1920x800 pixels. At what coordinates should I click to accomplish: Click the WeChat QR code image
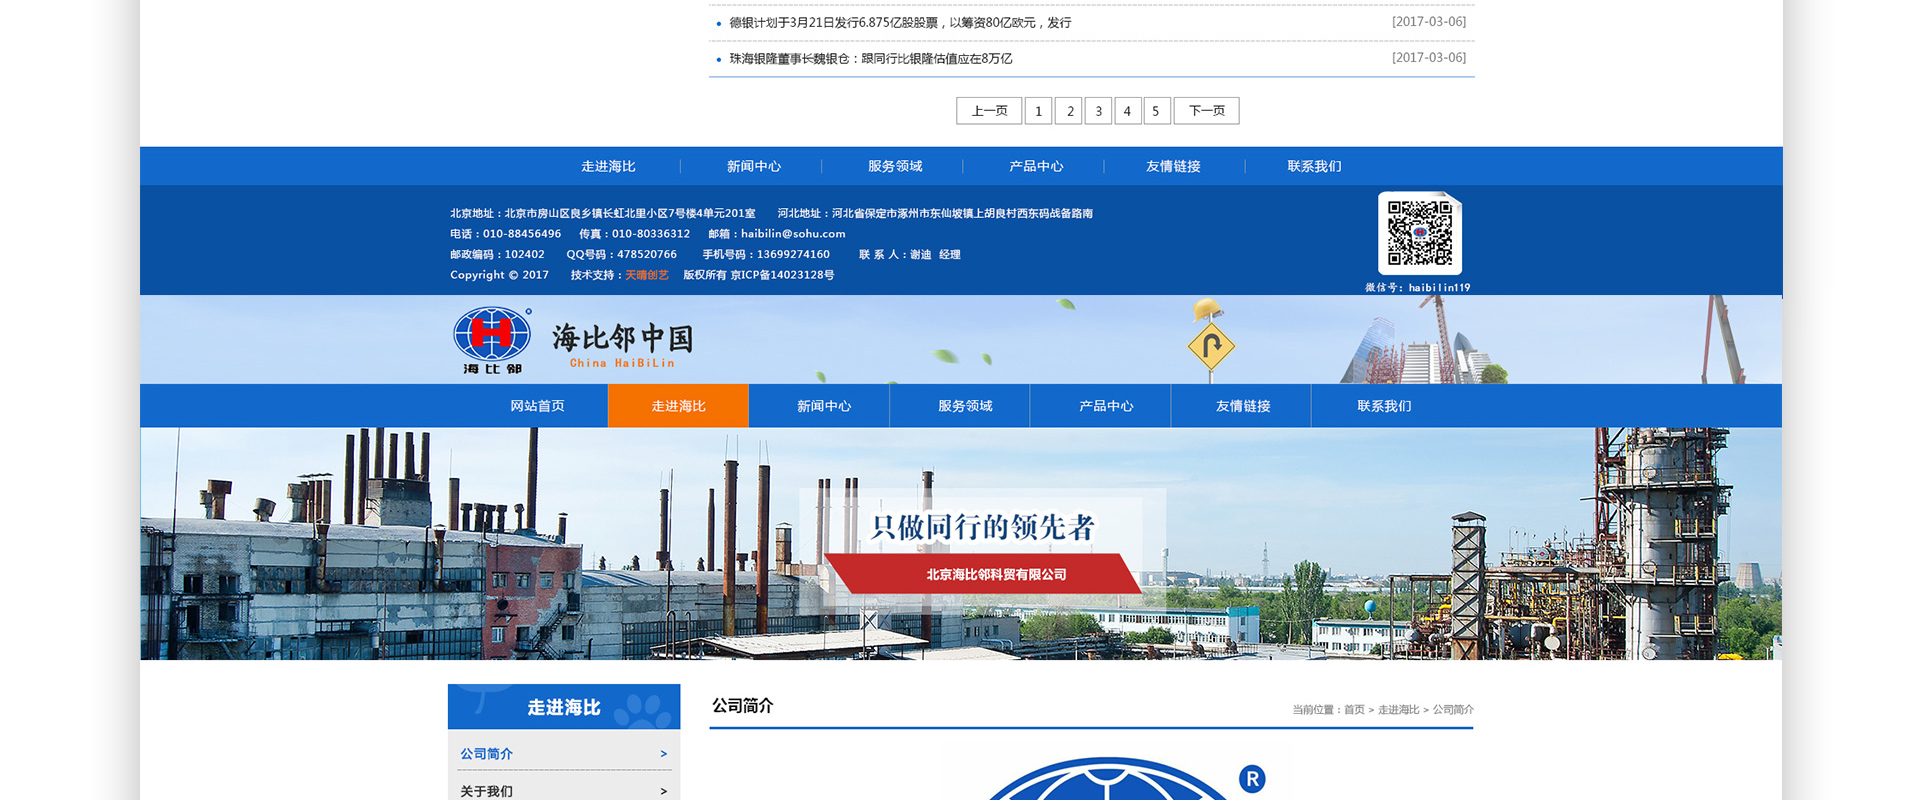[x=1419, y=233]
